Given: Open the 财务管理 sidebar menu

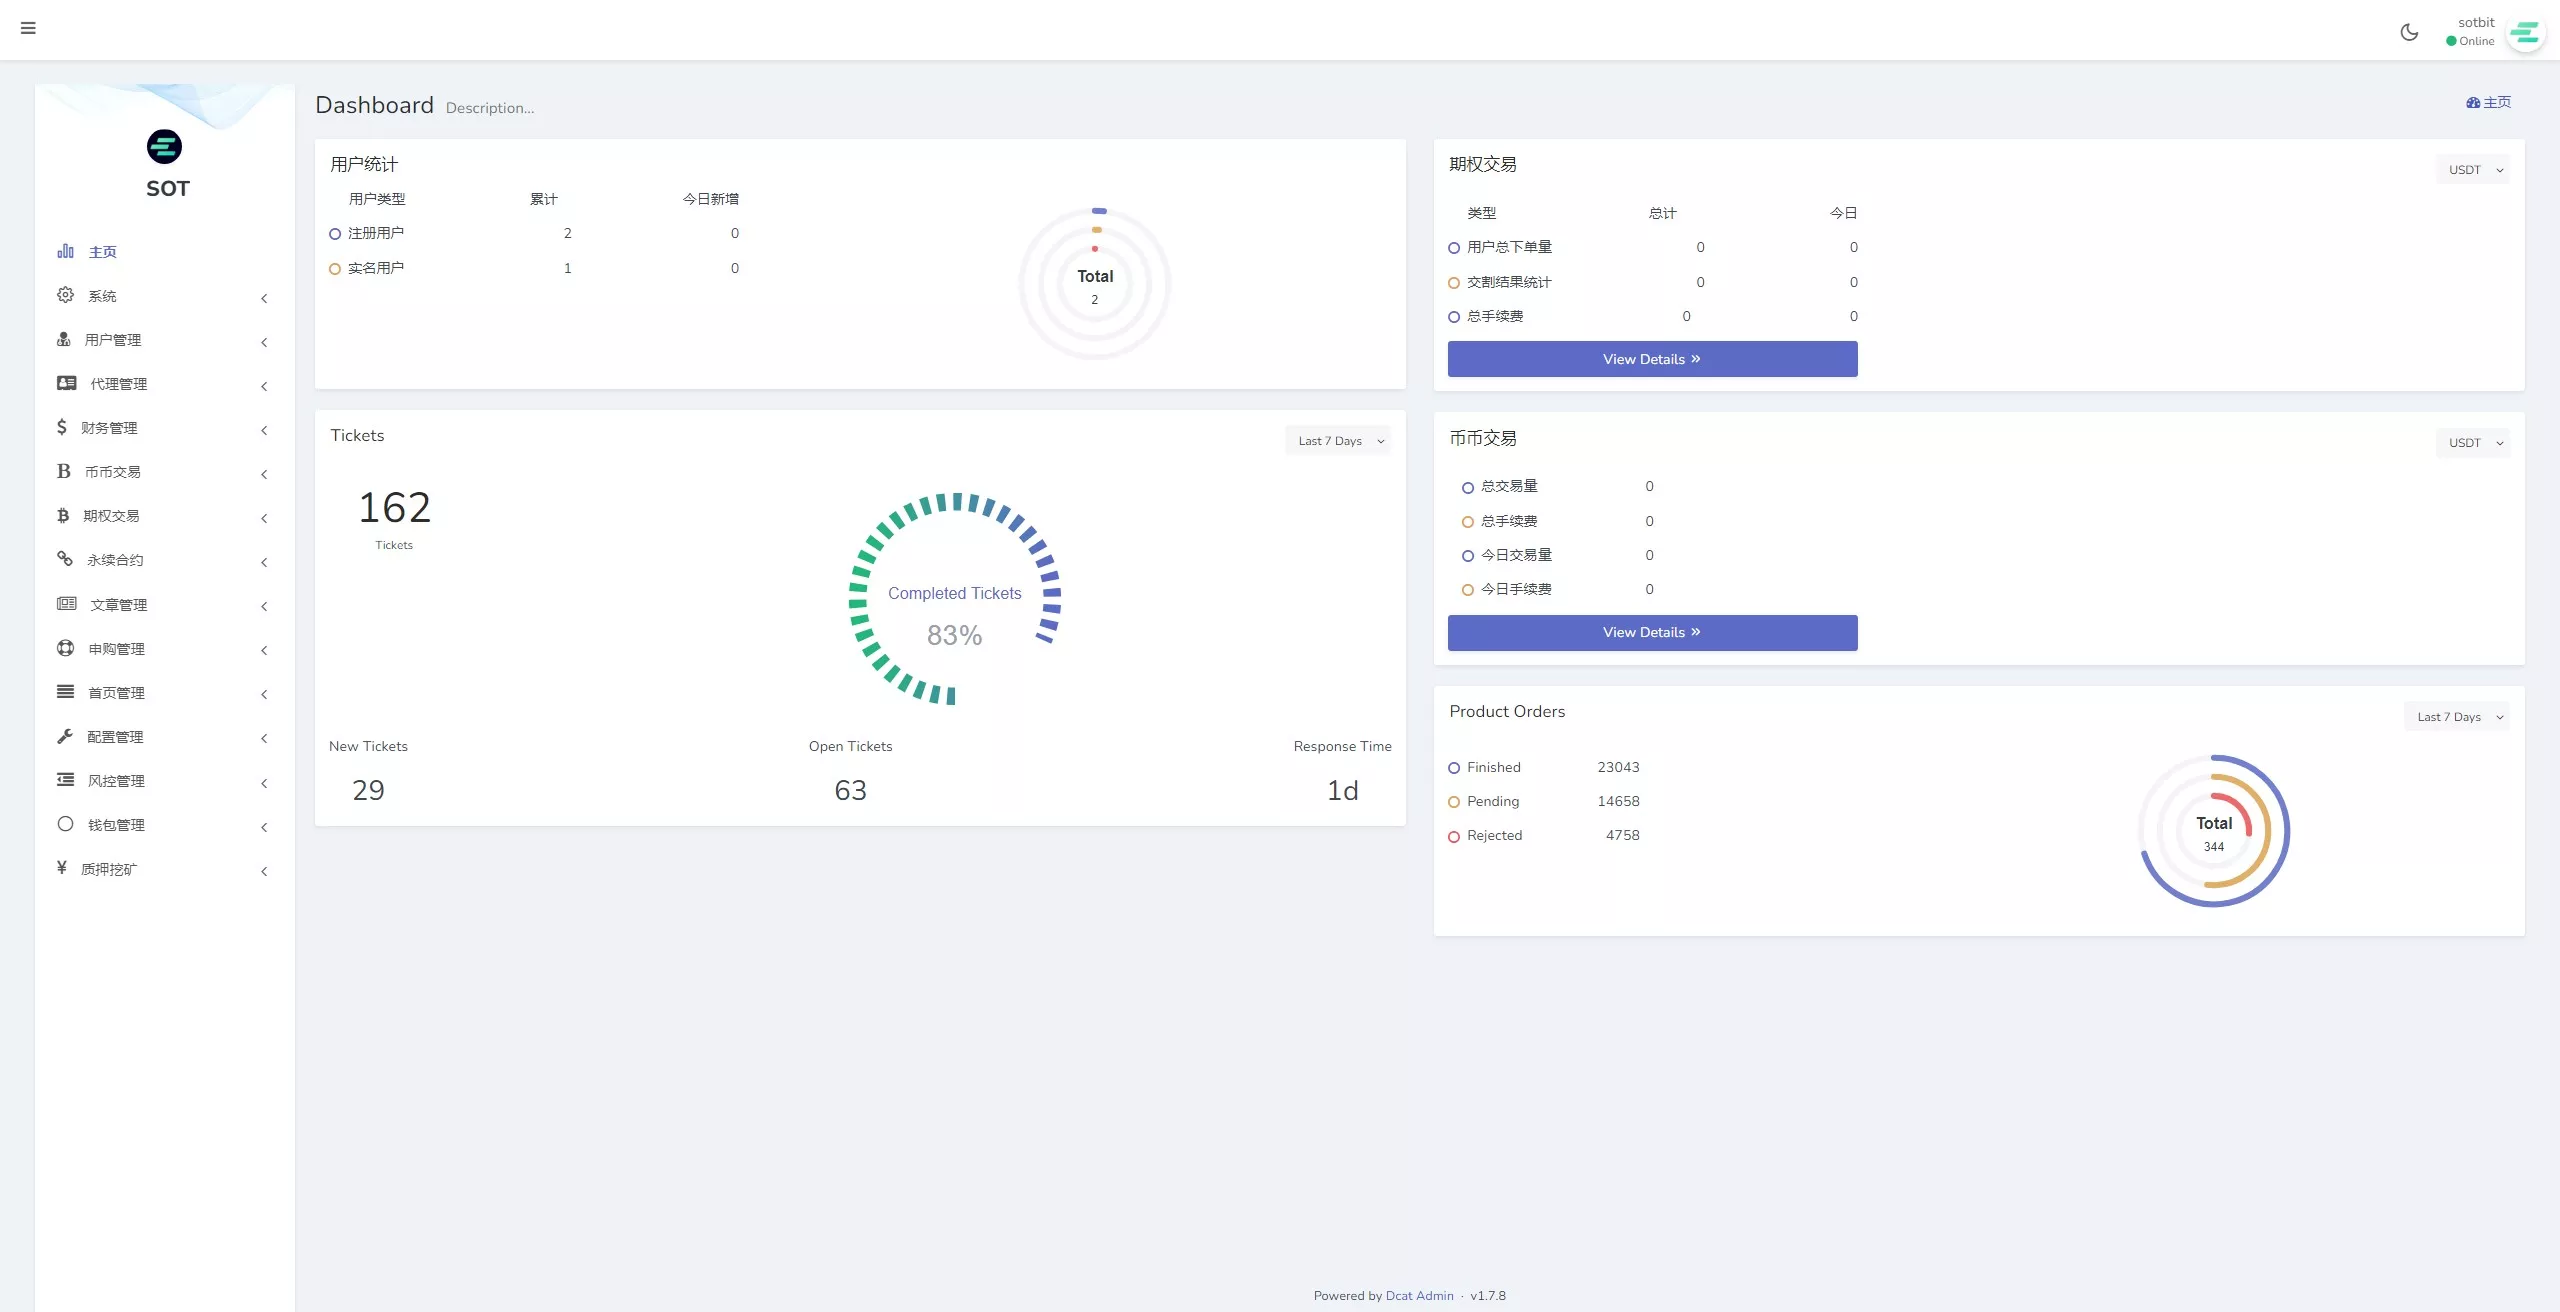Looking at the screenshot, I should tap(110, 428).
